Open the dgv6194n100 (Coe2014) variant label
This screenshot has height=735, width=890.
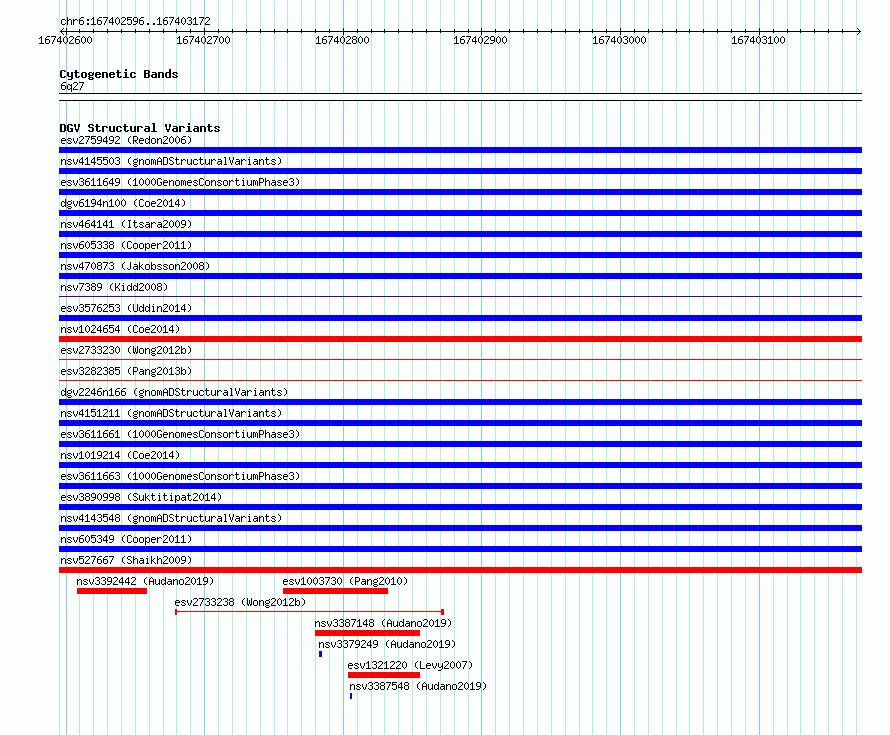(123, 203)
